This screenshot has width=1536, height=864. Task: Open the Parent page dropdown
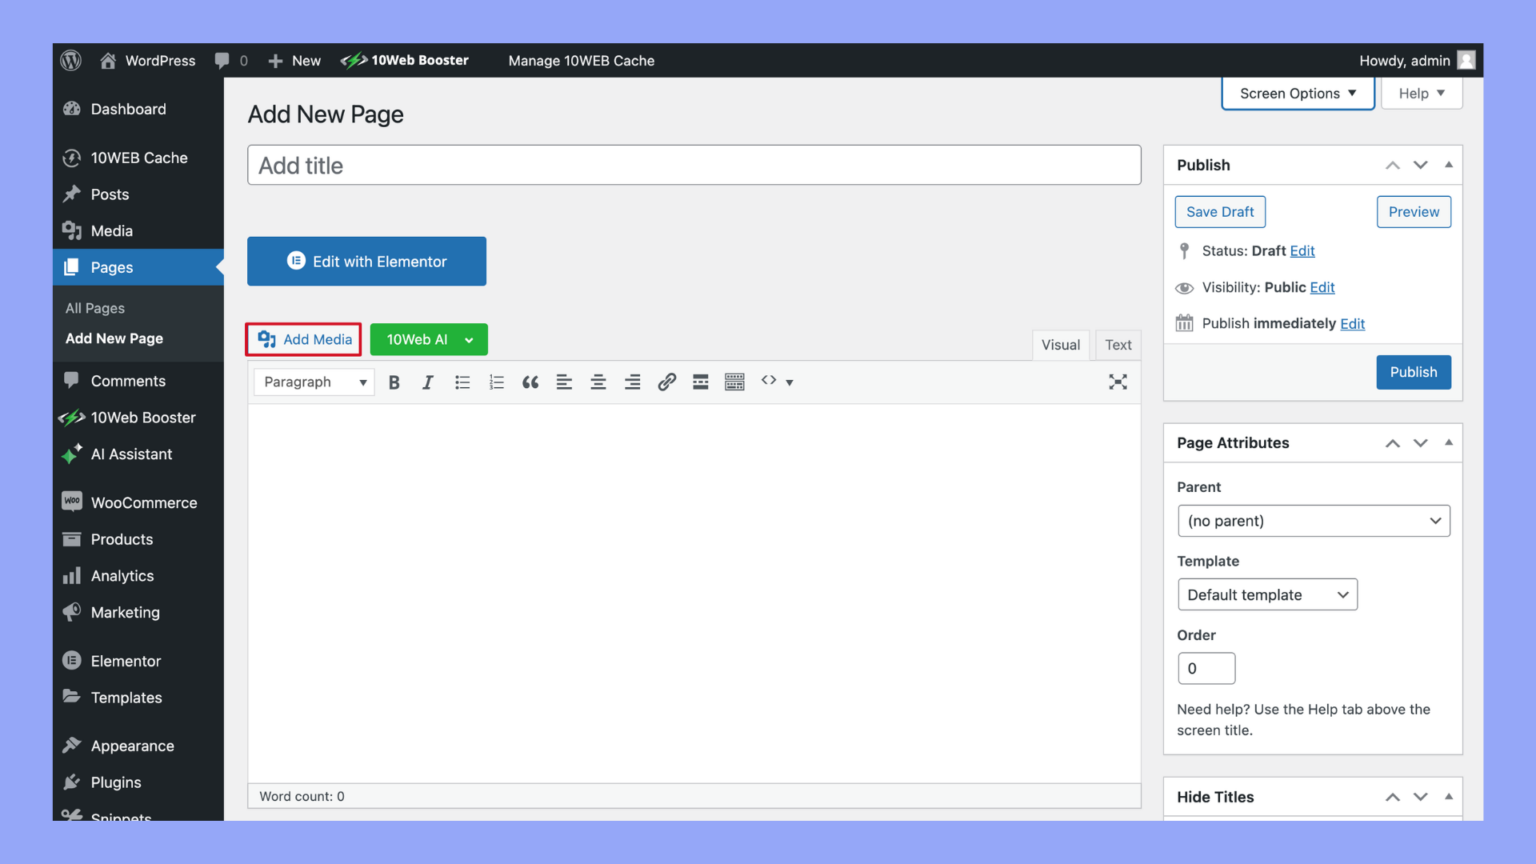pos(1313,520)
